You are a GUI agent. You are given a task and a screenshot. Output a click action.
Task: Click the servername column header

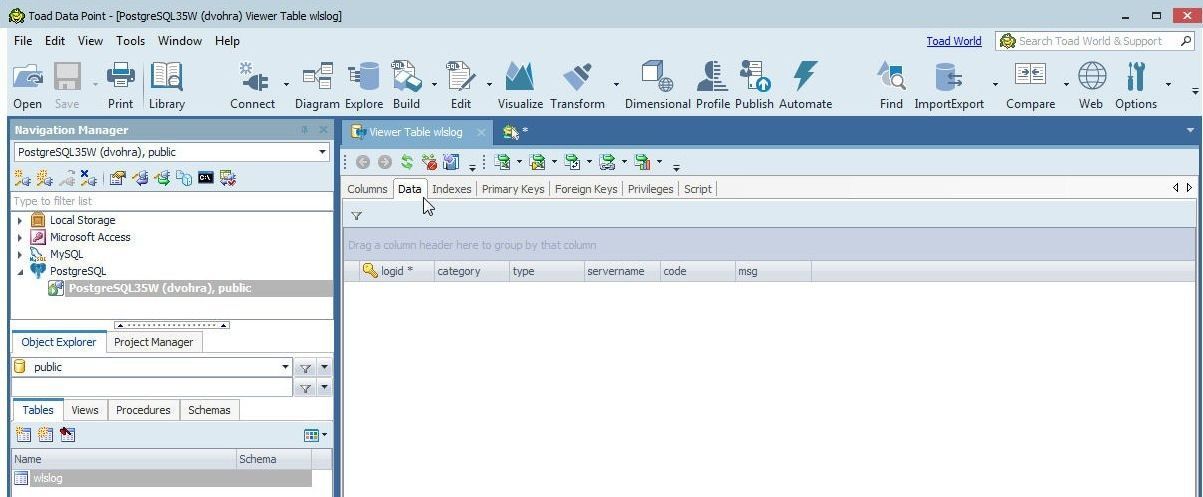point(621,271)
